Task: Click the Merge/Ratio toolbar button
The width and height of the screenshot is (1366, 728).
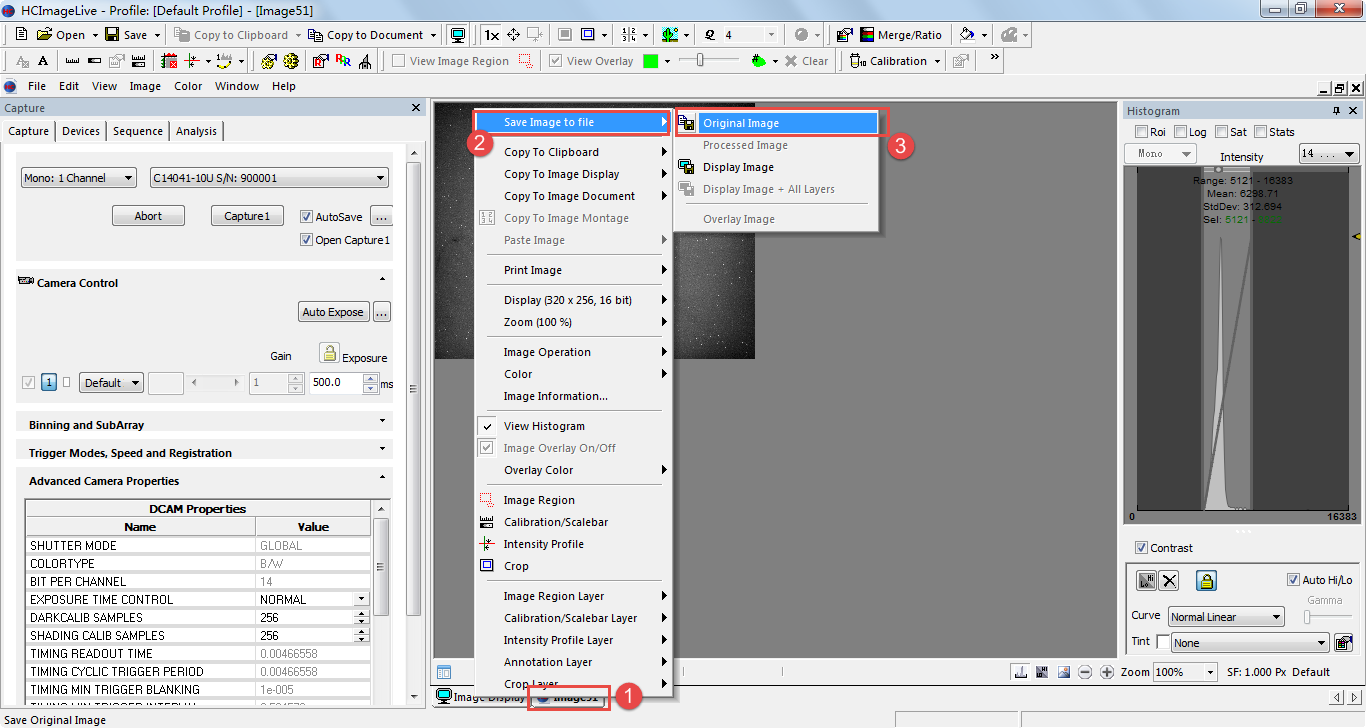Action: (x=899, y=35)
